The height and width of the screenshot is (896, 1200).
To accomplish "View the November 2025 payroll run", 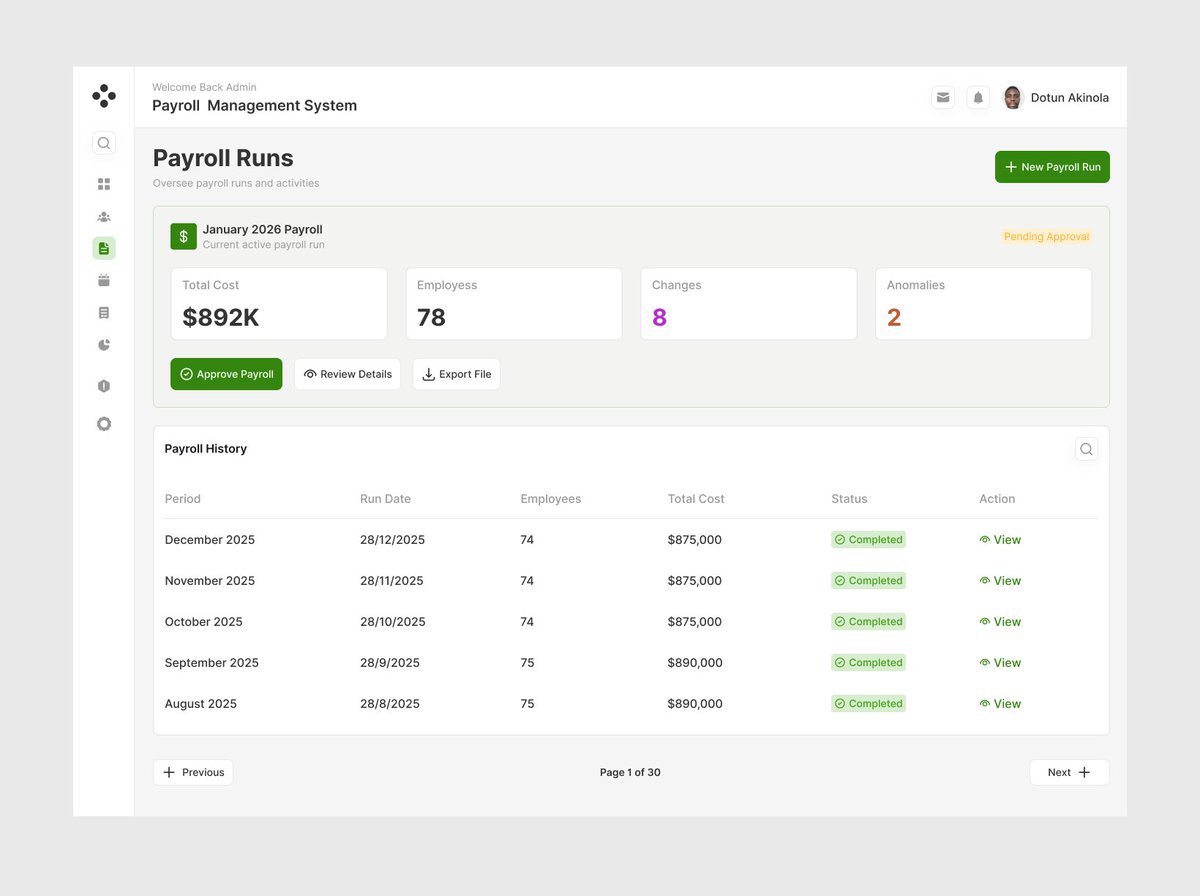I will [1000, 581].
